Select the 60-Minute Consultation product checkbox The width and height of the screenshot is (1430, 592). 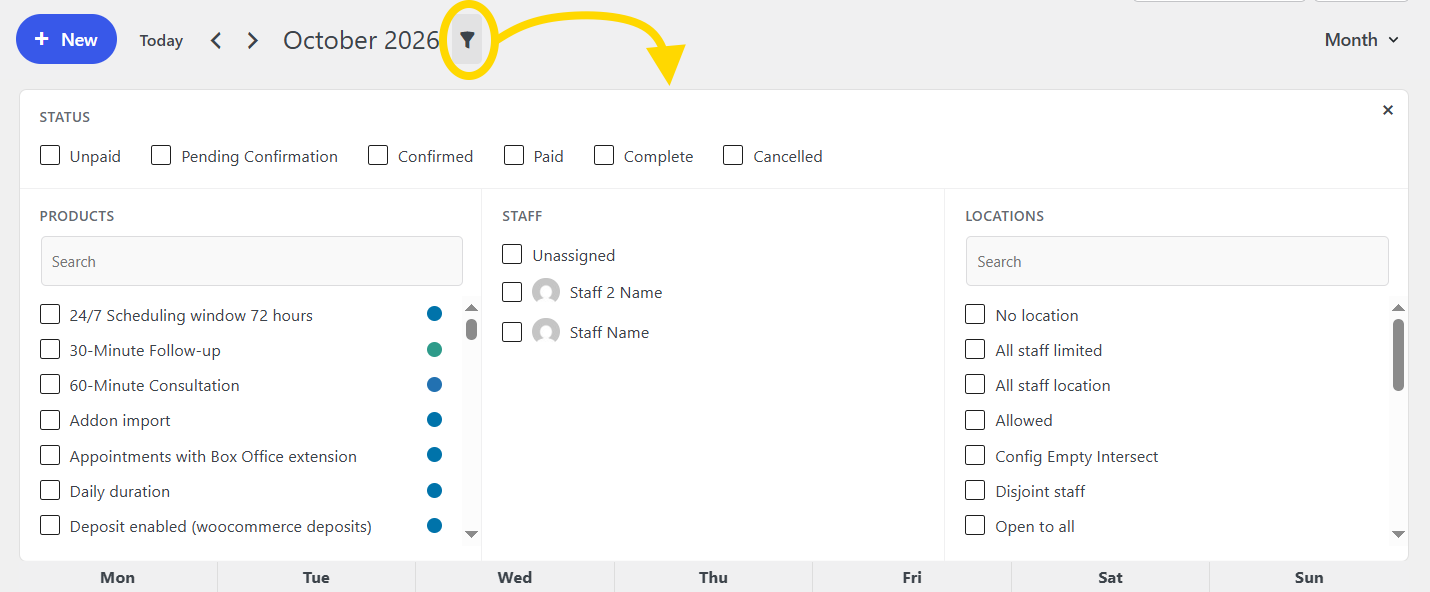coord(50,384)
